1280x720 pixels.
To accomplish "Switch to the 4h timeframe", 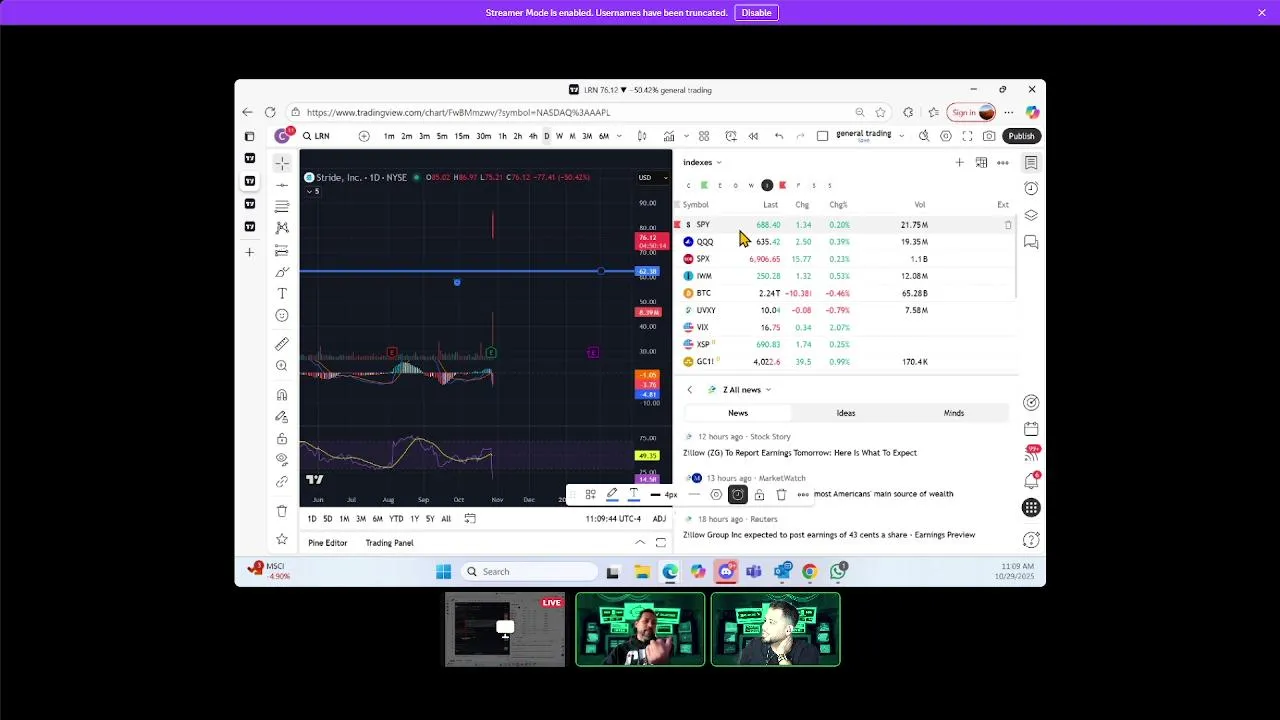I will [532, 136].
